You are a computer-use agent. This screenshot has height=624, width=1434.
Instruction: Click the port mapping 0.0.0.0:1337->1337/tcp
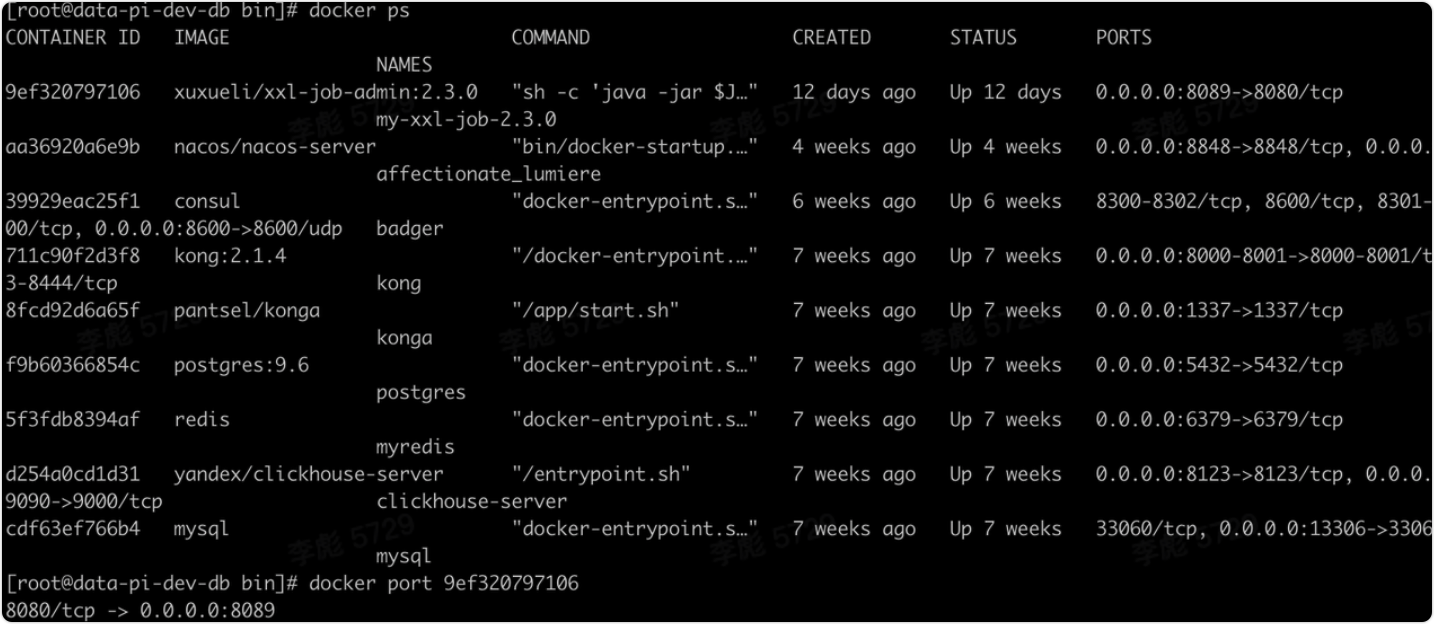(1219, 310)
